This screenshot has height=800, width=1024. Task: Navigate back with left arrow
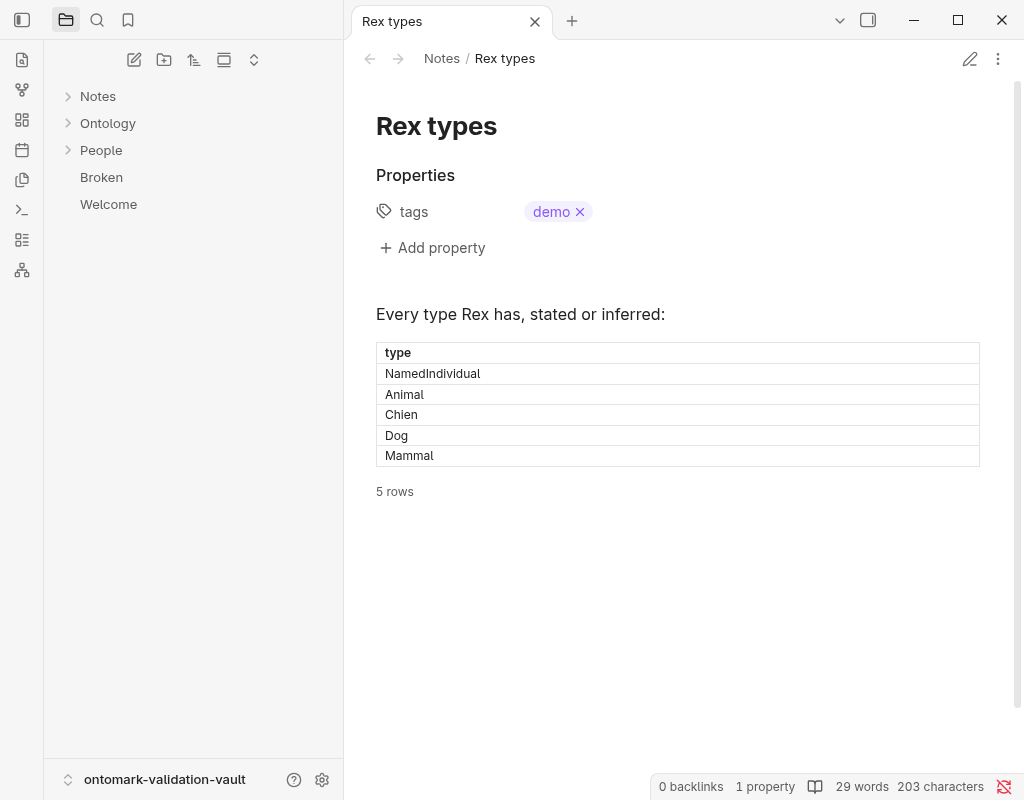tap(370, 59)
